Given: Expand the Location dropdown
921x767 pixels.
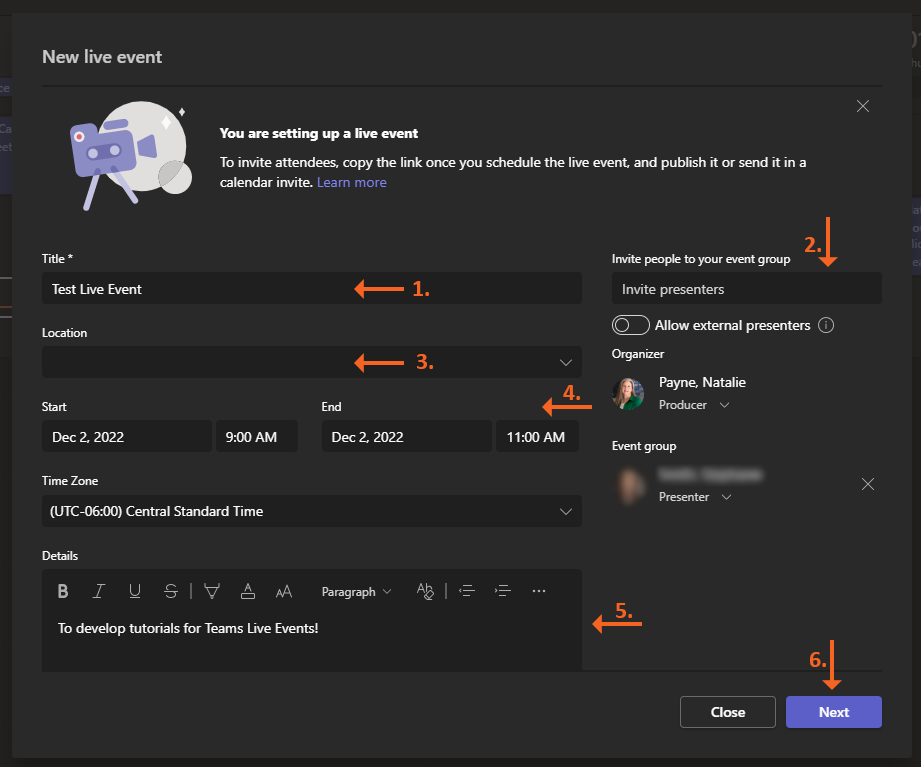Looking at the screenshot, I should point(566,362).
